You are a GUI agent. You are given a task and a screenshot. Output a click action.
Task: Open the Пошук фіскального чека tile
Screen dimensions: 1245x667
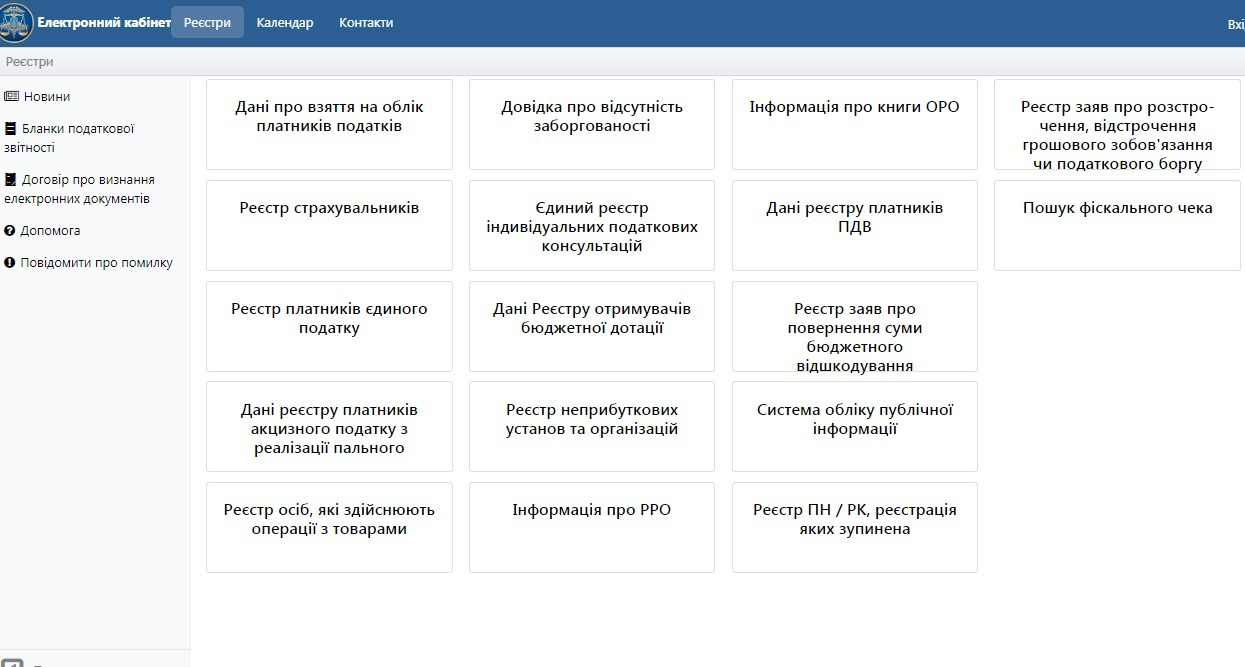pos(1117,225)
